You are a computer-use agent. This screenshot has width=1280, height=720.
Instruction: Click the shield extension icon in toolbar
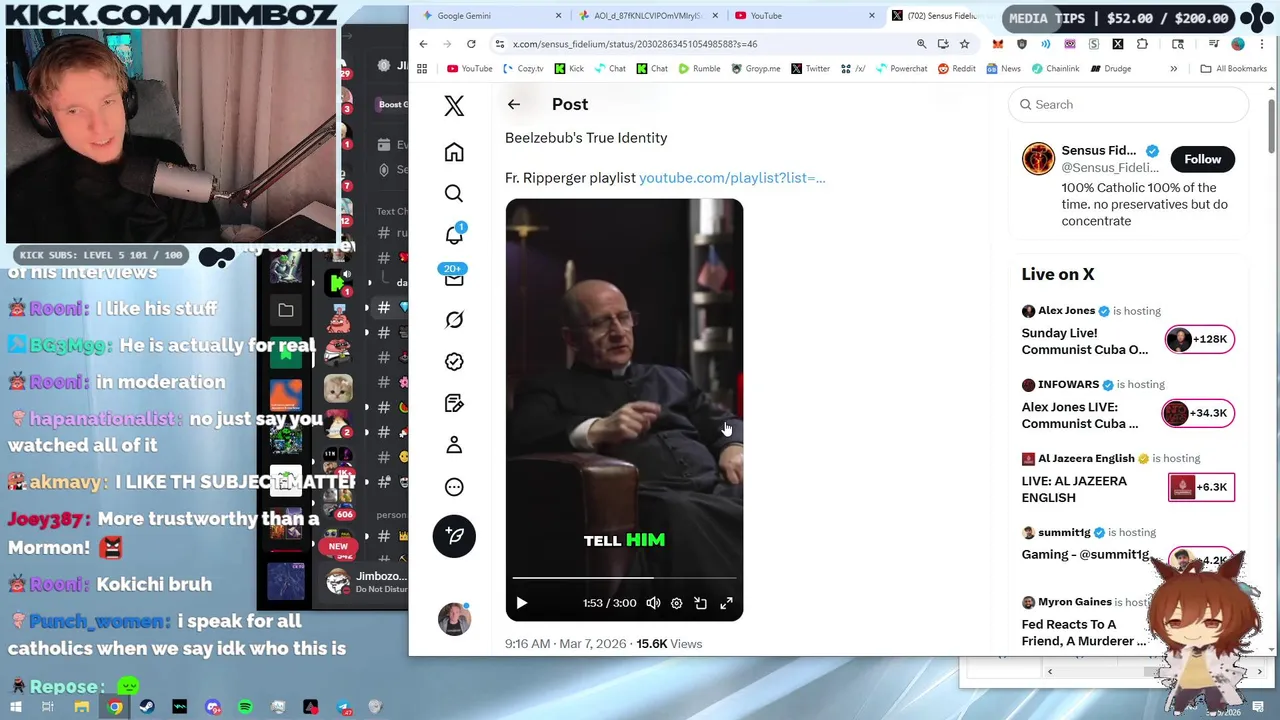(1022, 44)
